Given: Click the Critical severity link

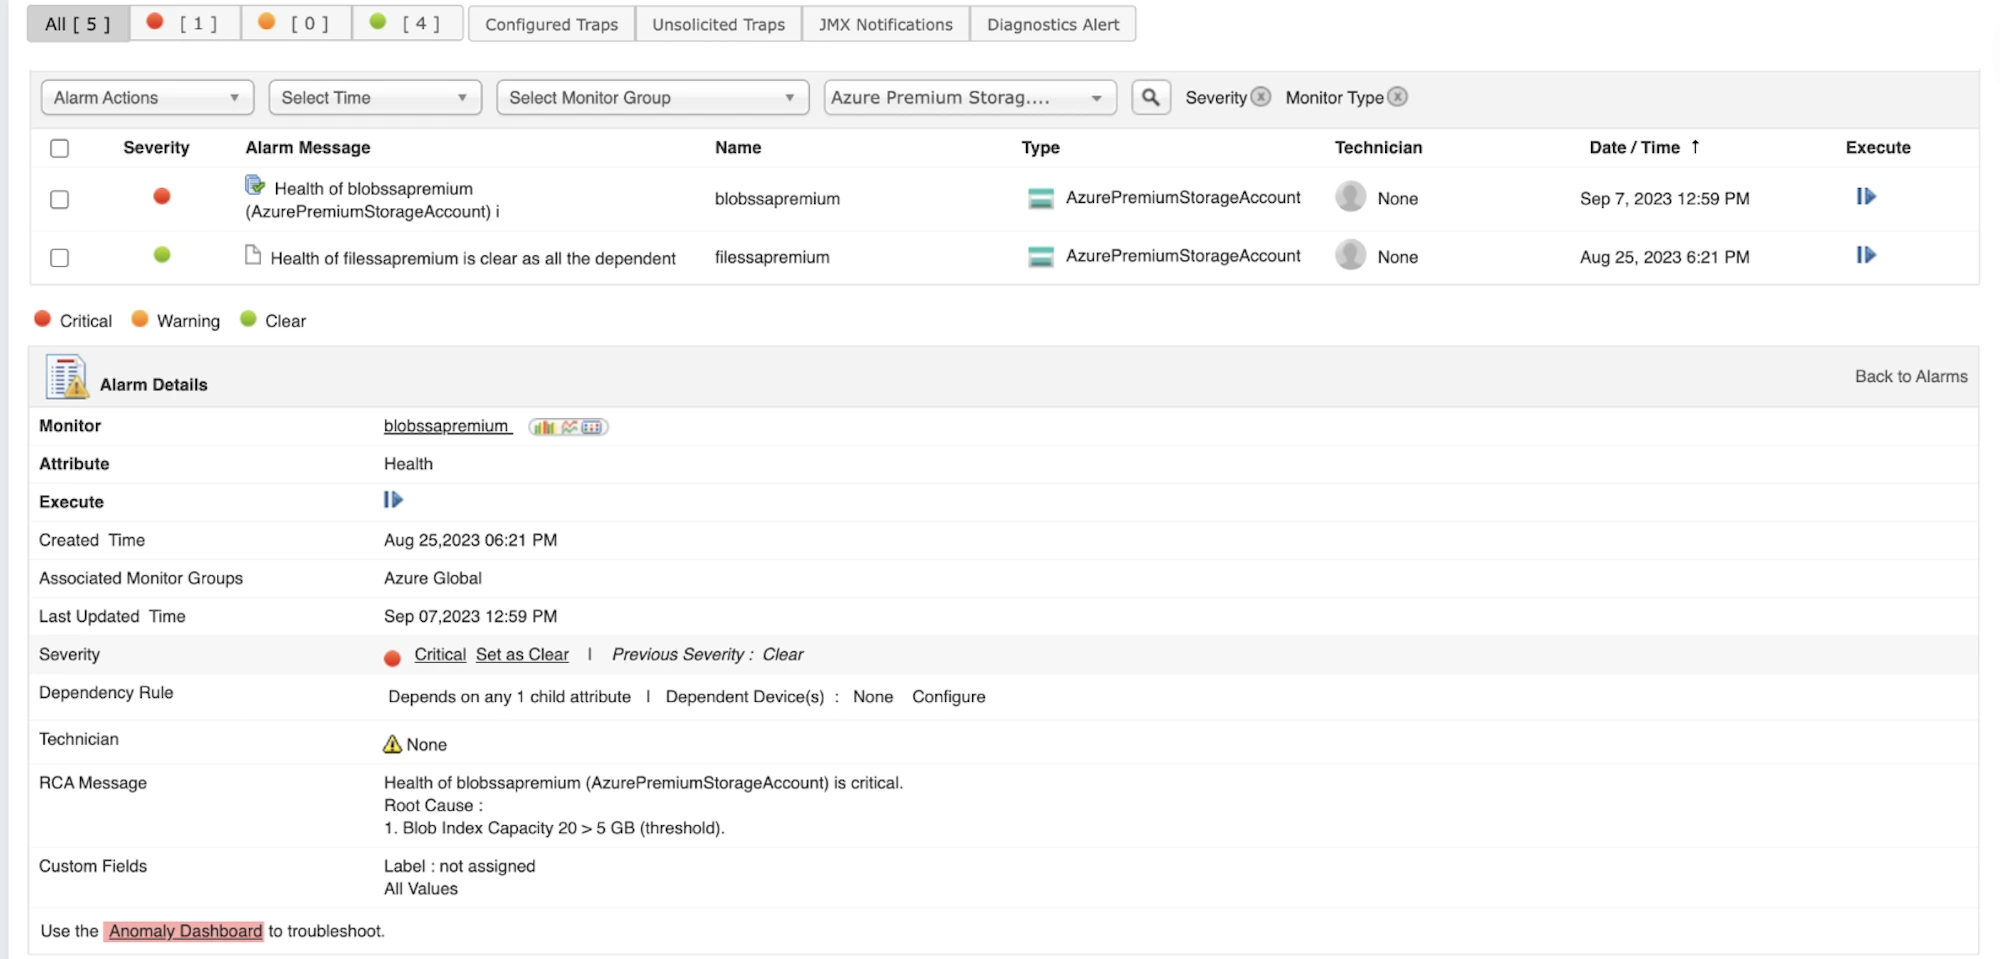Looking at the screenshot, I should [440, 654].
